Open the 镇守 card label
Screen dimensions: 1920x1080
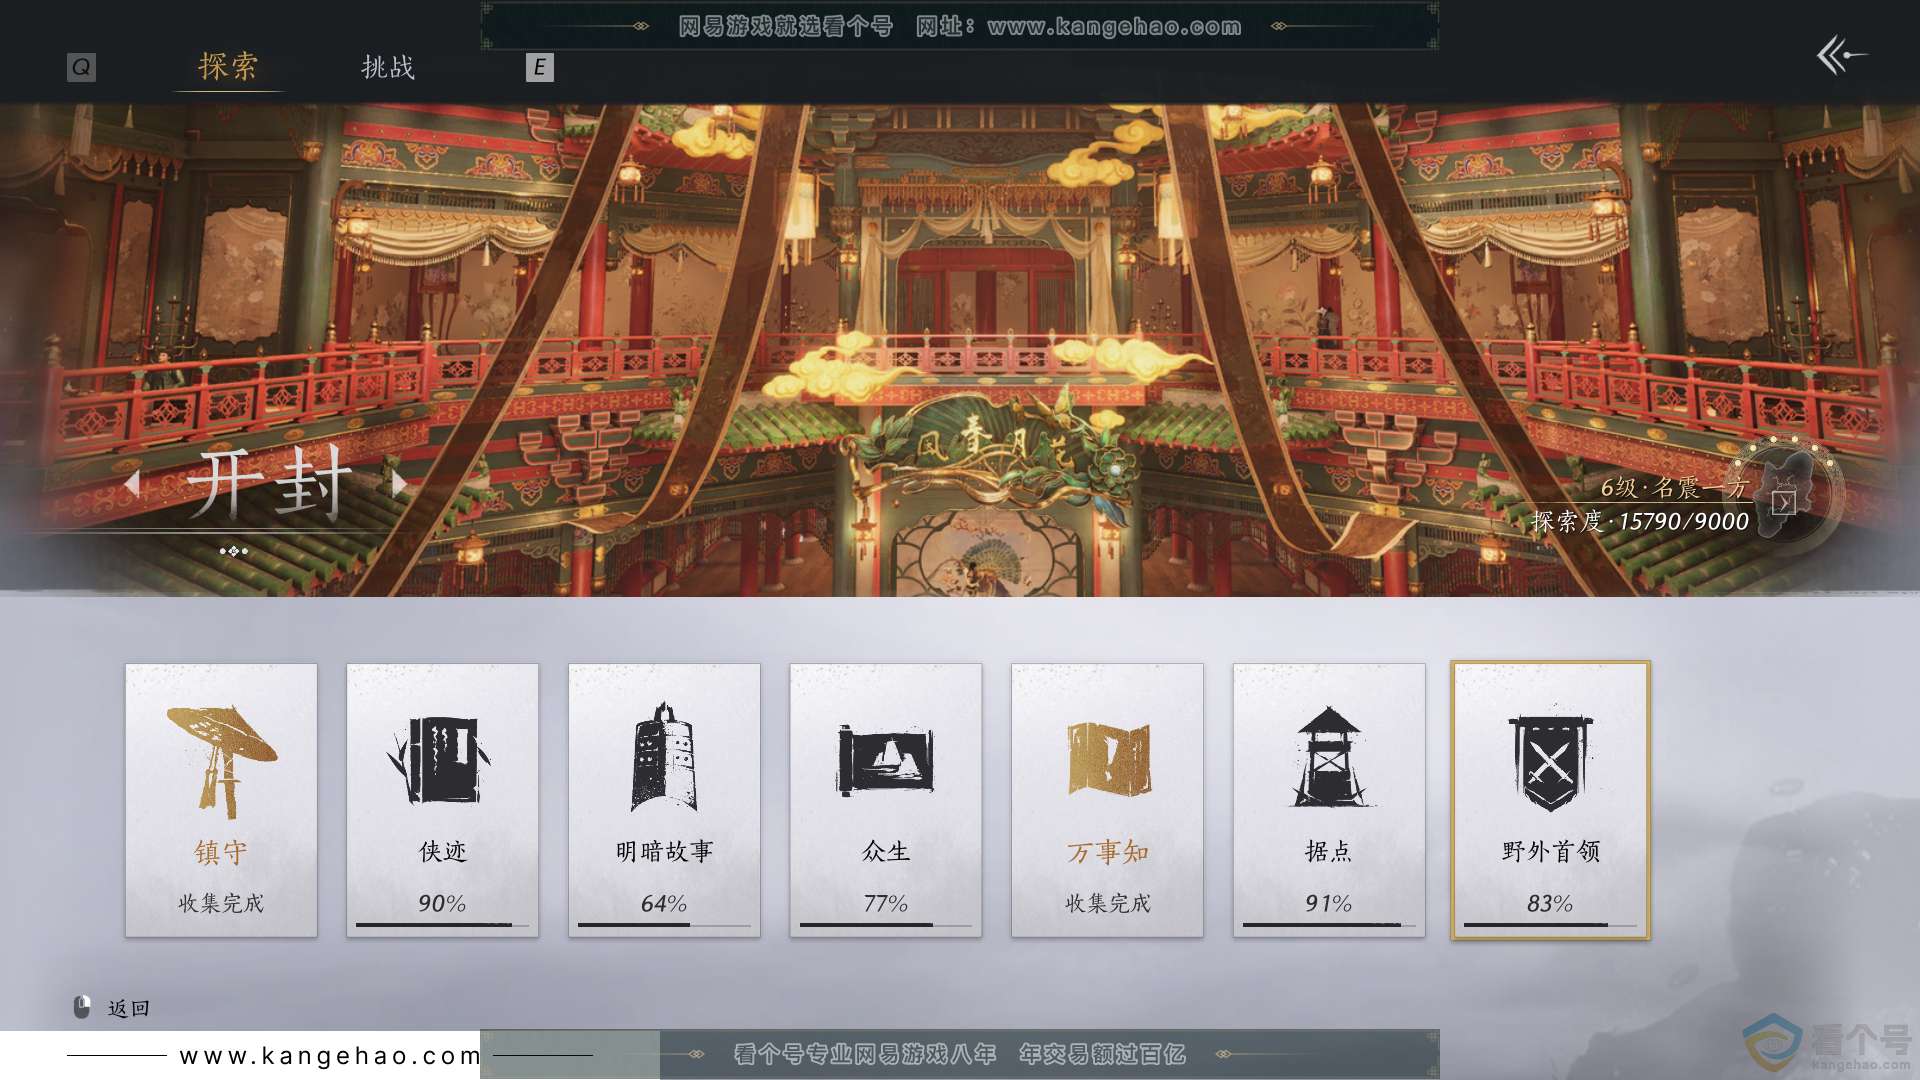click(221, 852)
